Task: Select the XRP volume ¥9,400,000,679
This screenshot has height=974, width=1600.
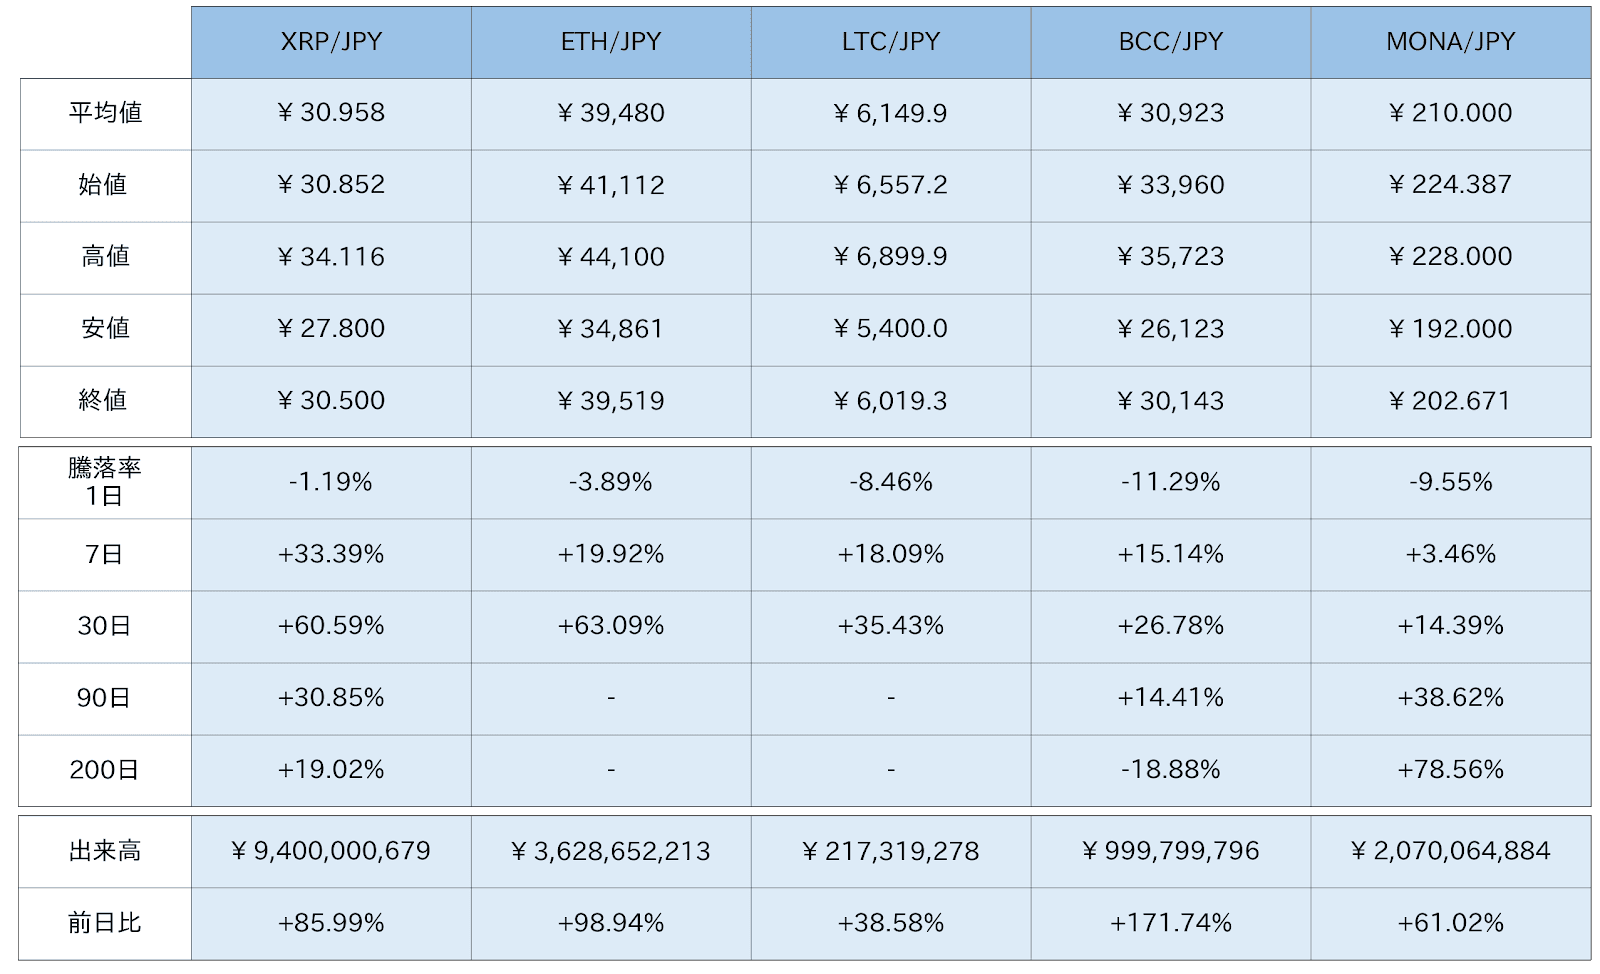Action: pos(331,851)
